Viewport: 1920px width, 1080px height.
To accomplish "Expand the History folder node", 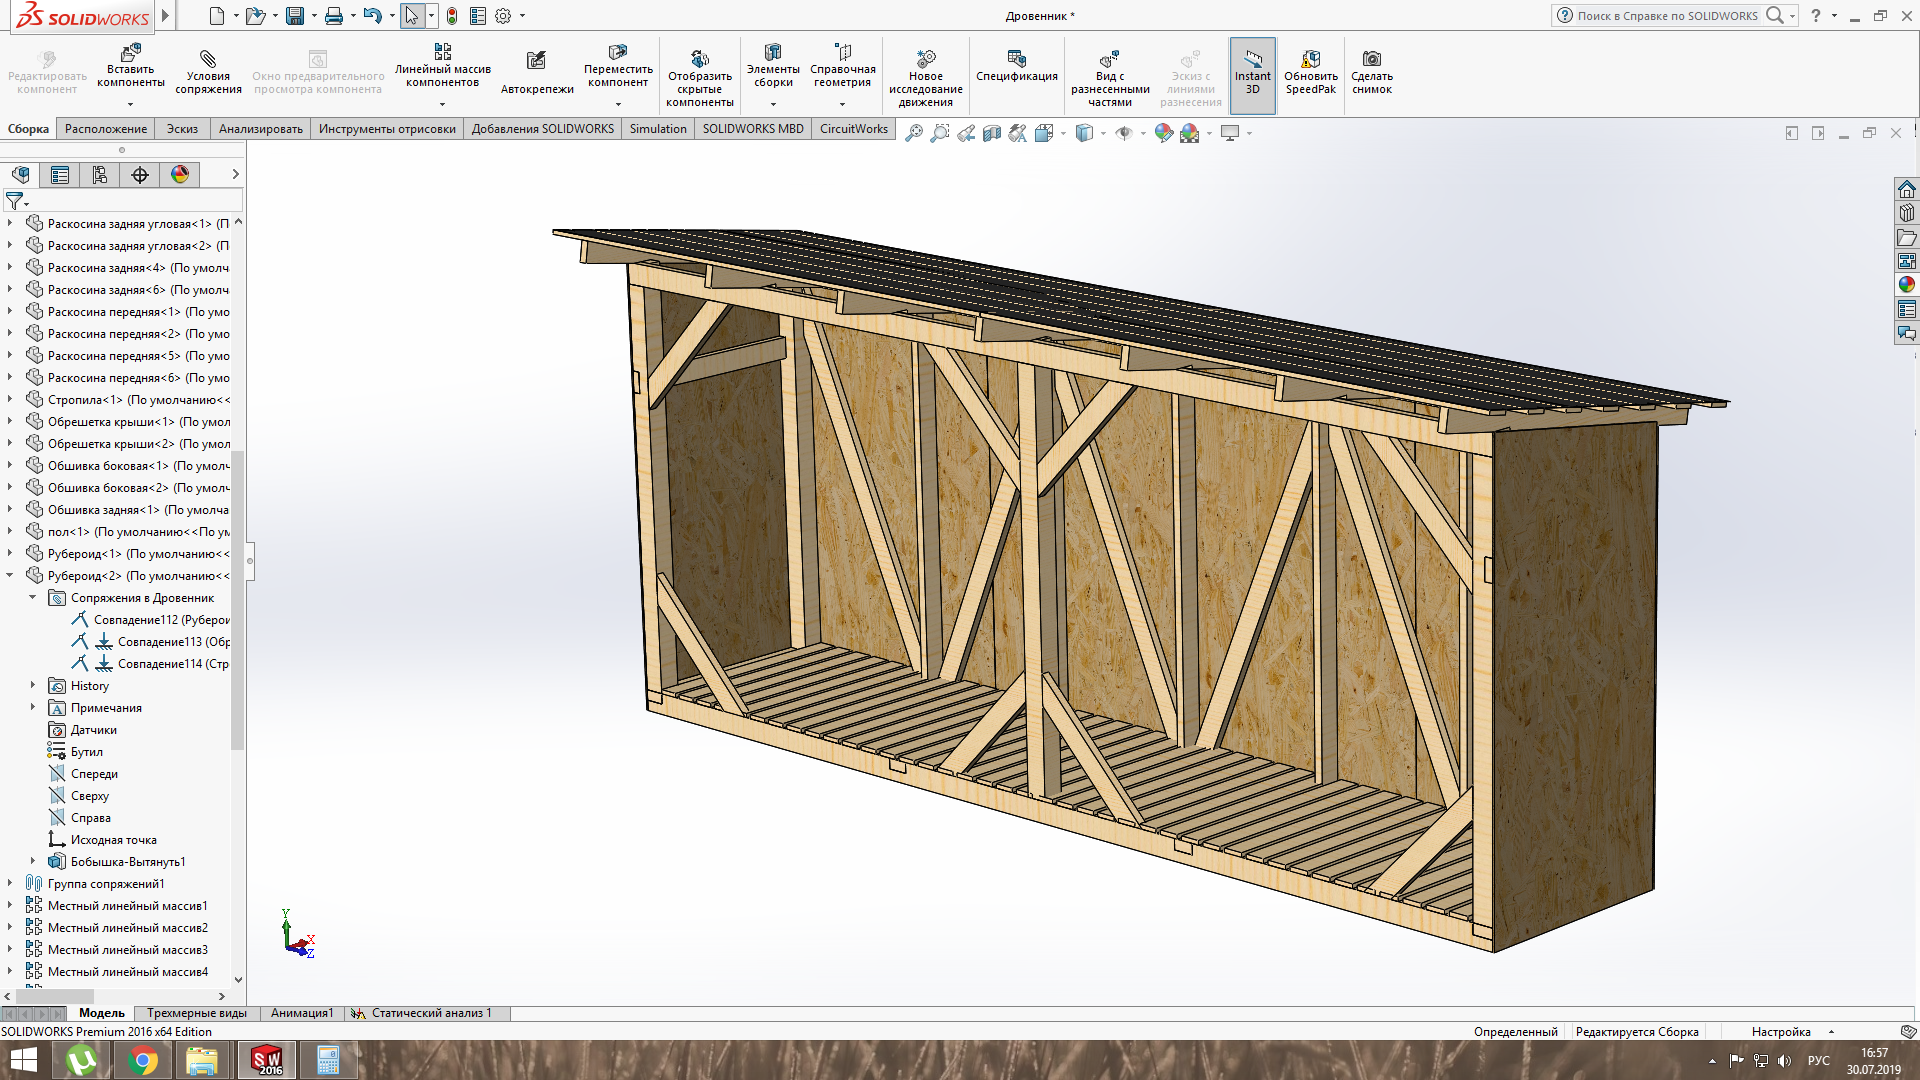I will click(33, 686).
